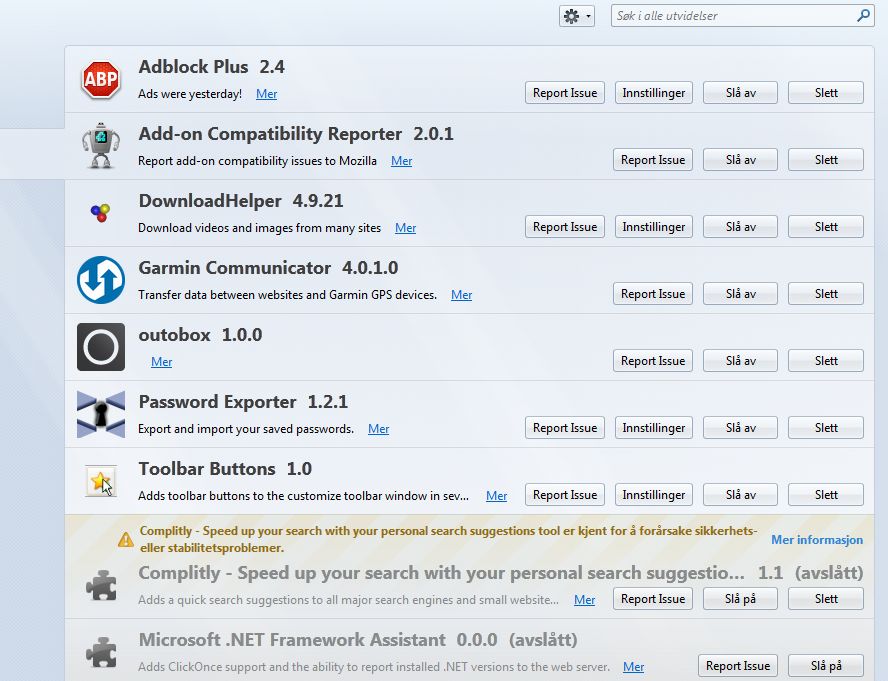888x681 pixels.
Task: Click the search magnifier icon
Action: [x=863, y=15]
